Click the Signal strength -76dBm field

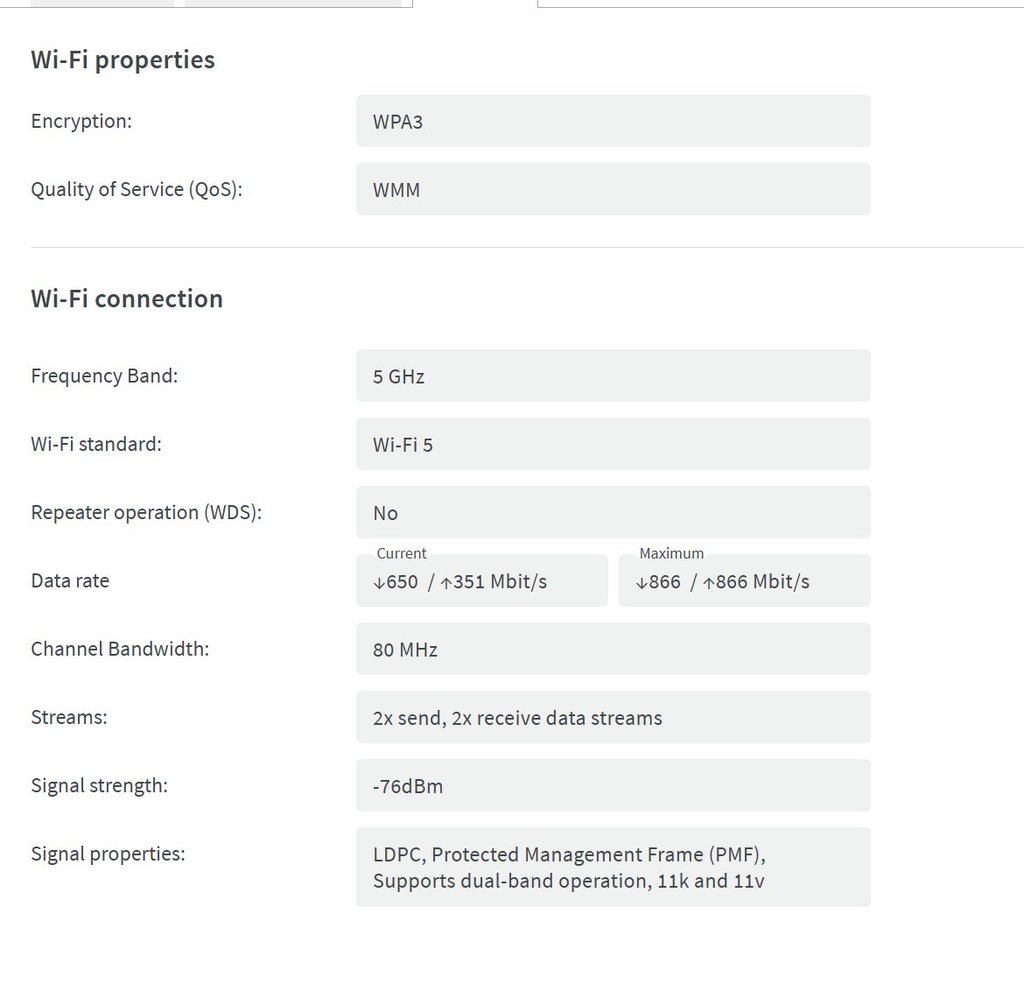click(612, 785)
